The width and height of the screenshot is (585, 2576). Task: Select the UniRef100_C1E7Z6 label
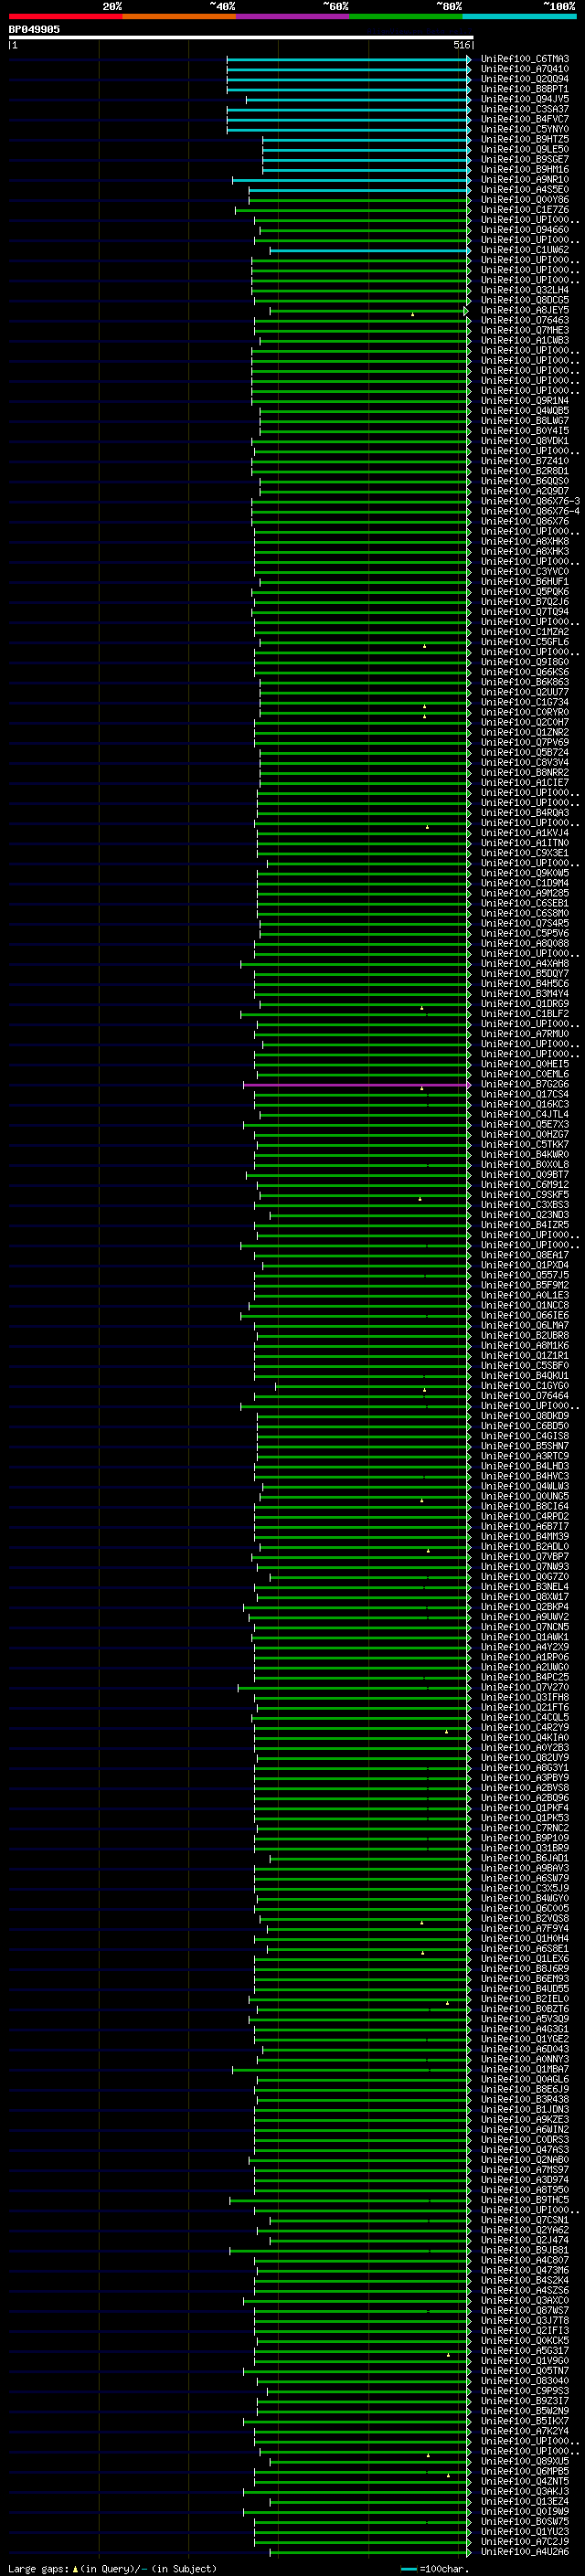(525, 209)
